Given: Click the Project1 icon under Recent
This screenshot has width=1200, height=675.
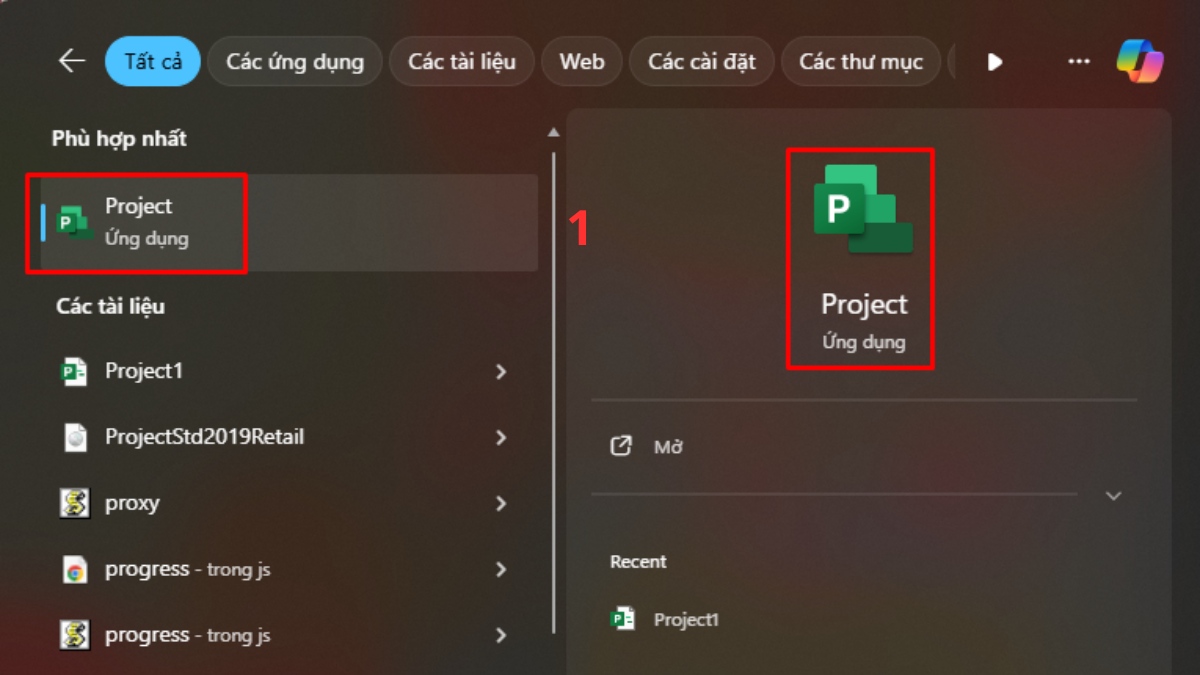Looking at the screenshot, I should (x=623, y=619).
